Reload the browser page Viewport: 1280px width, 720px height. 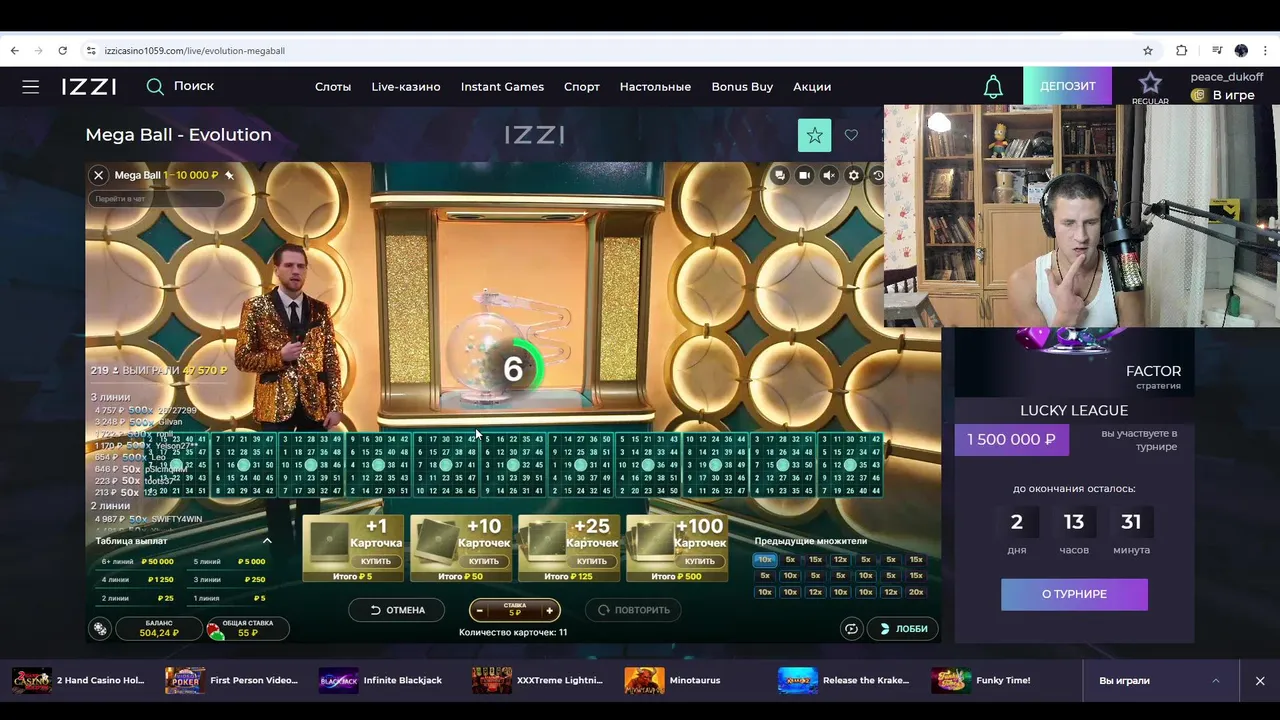[62, 50]
